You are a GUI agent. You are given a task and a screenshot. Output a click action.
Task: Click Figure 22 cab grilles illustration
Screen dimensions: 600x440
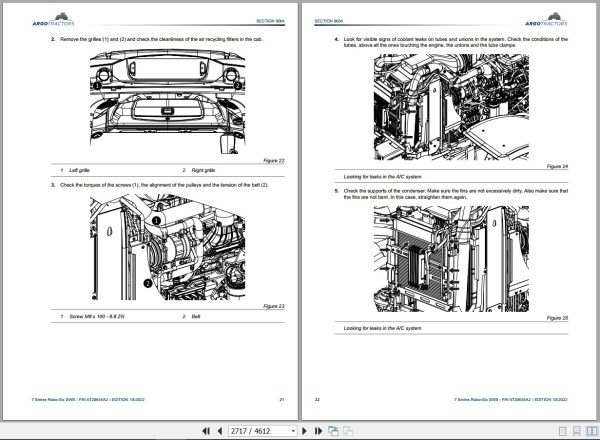pyautogui.click(x=168, y=101)
